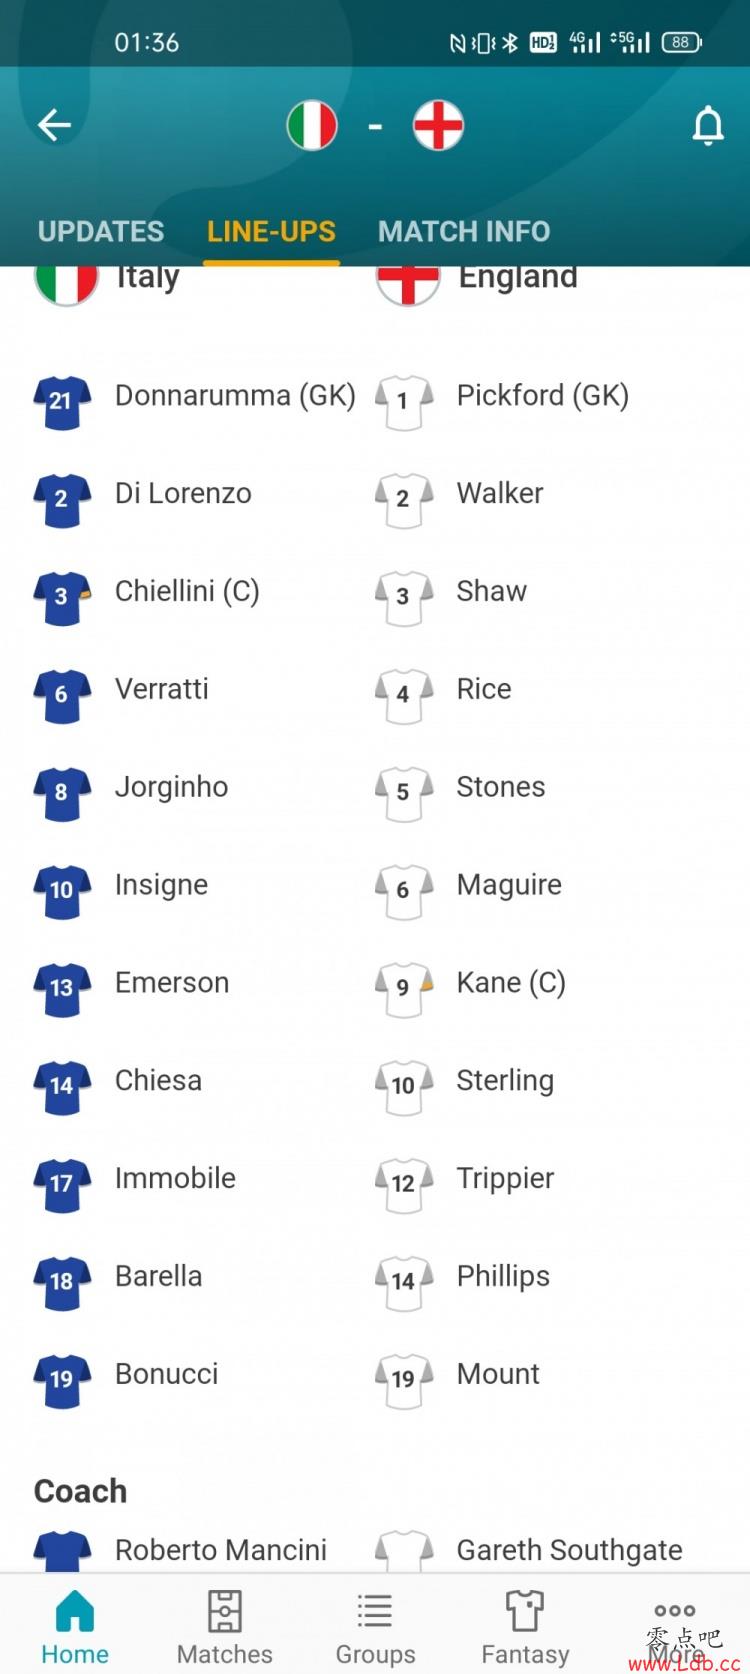Select the LINE-UPS tab
The image size is (750, 1674).
(271, 231)
